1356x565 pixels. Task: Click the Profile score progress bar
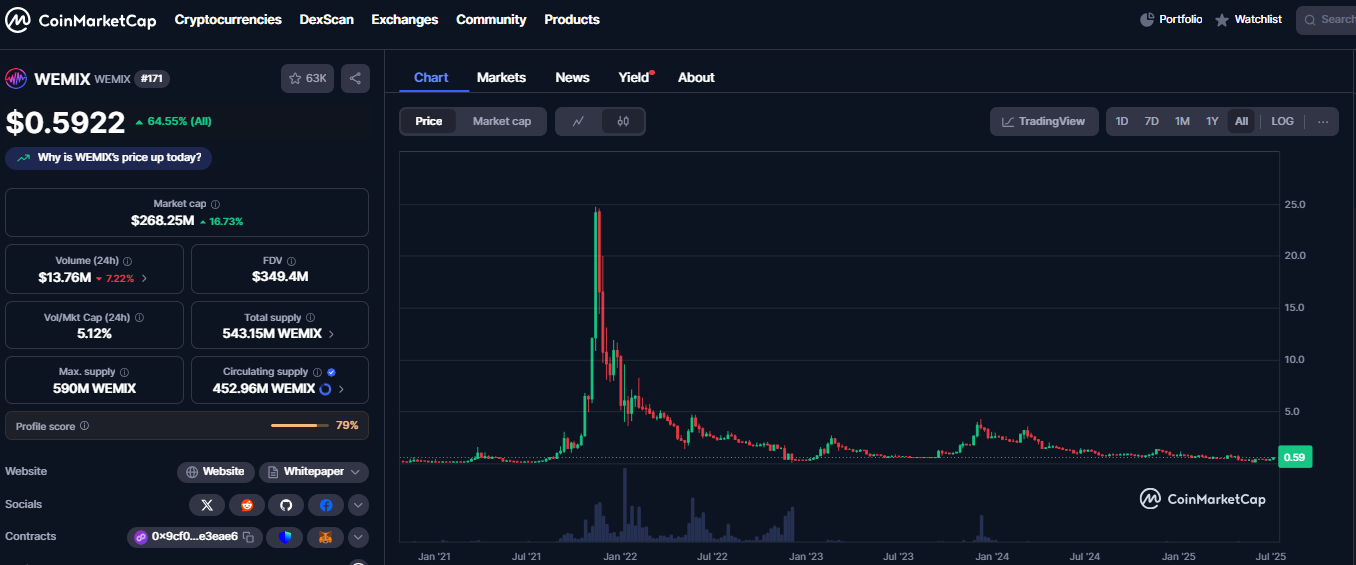300,426
